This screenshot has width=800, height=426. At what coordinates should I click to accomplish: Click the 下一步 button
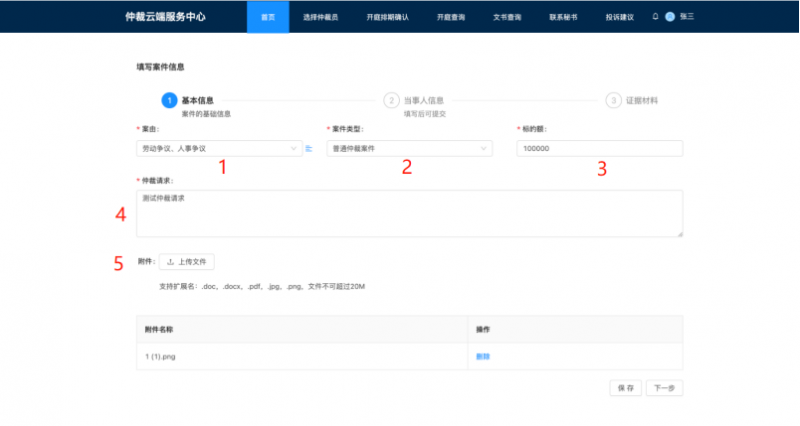(x=664, y=388)
